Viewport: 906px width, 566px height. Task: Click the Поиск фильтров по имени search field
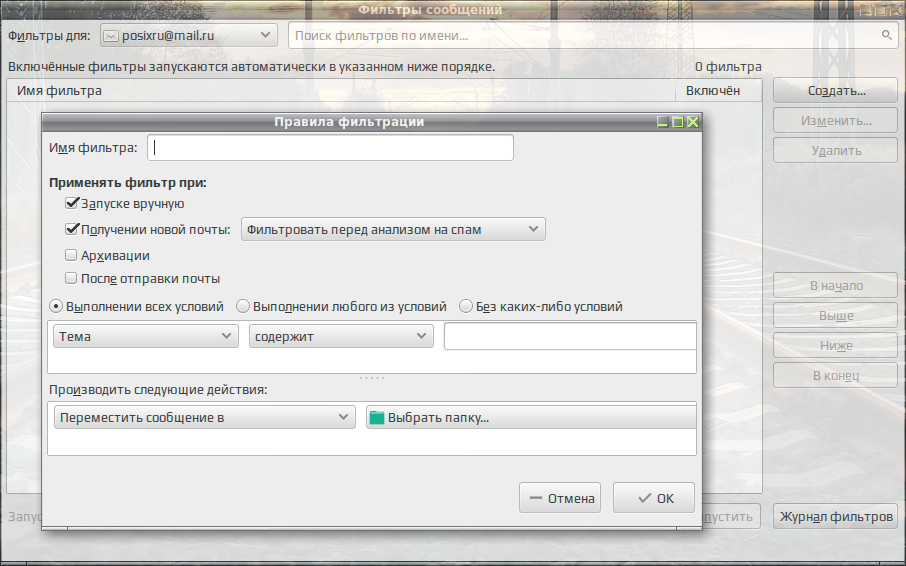tap(593, 35)
